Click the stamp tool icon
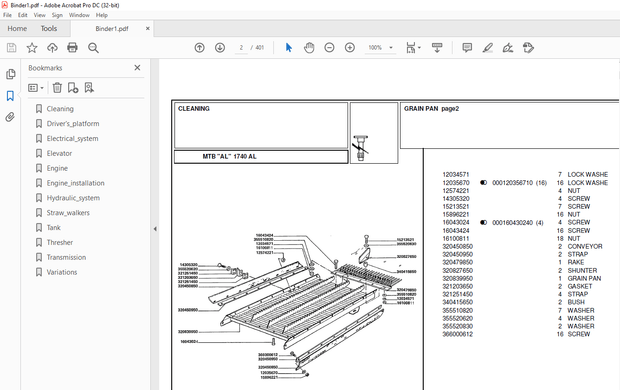Image resolution: width=620 pixels, height=390 pixels. pos(528,48)
